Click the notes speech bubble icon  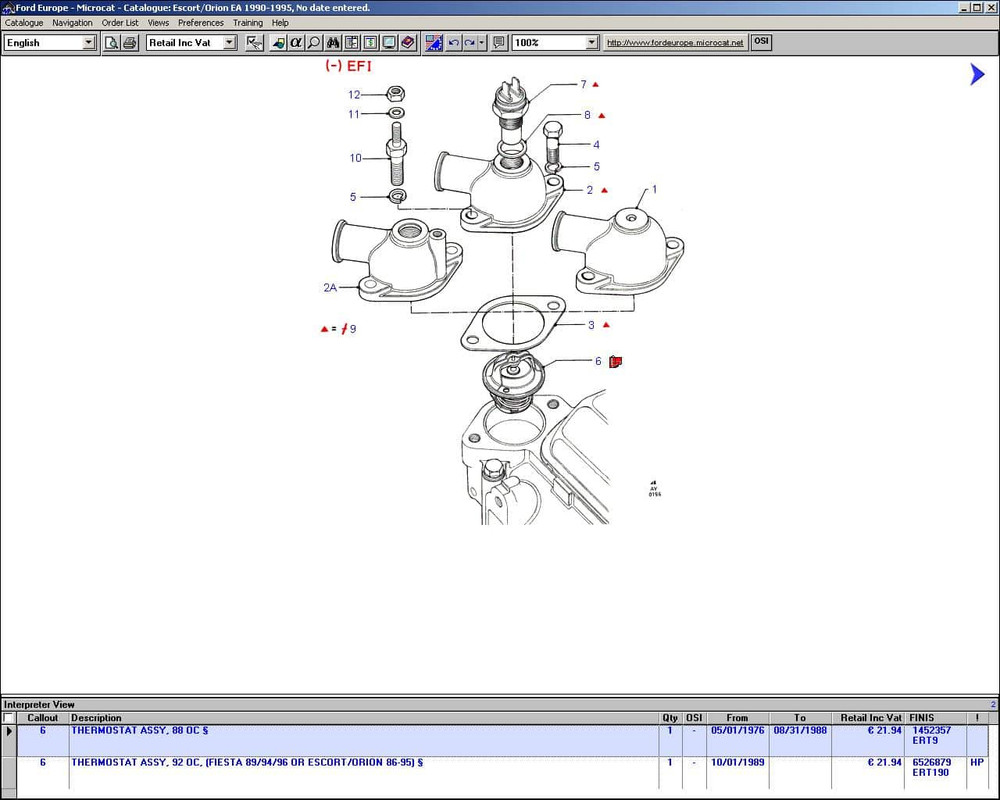point(499,43)
